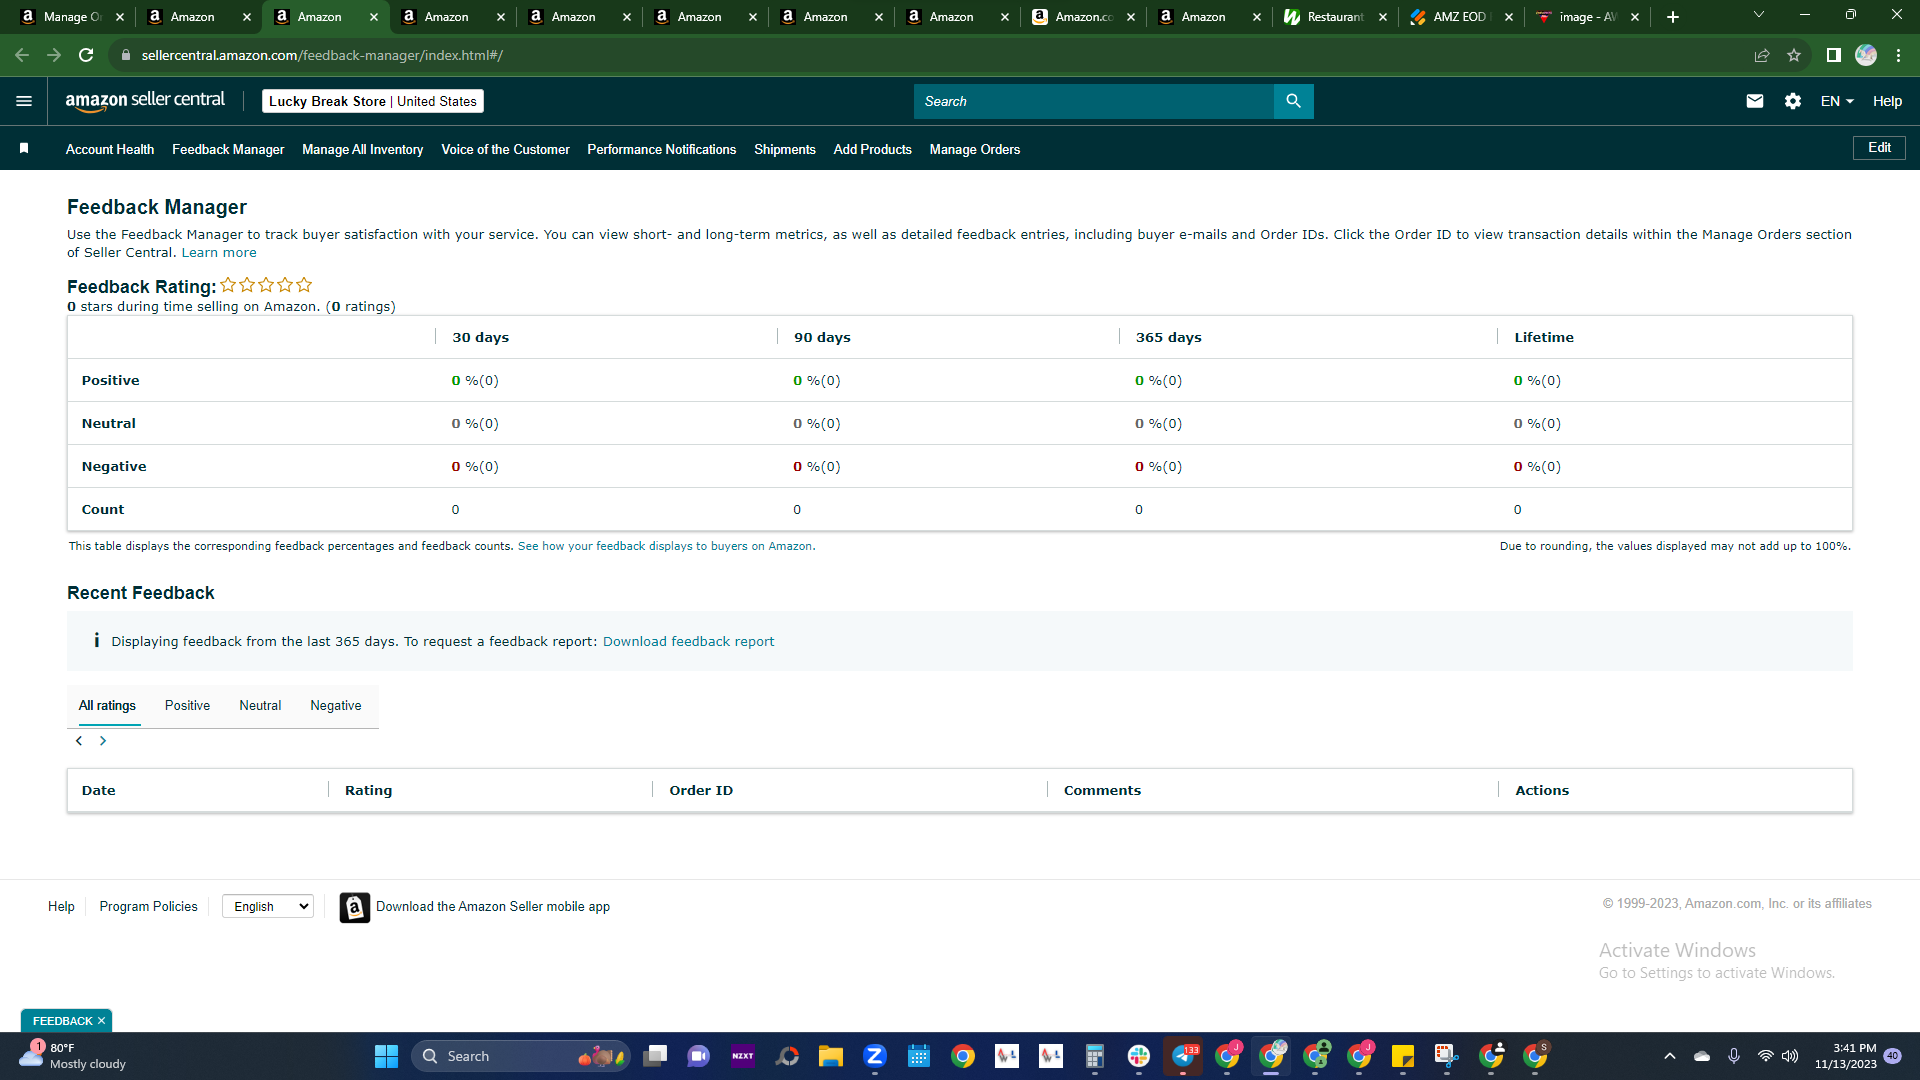Go to next feedback page arrow
1920x1080 pixels.
(103, 741)
